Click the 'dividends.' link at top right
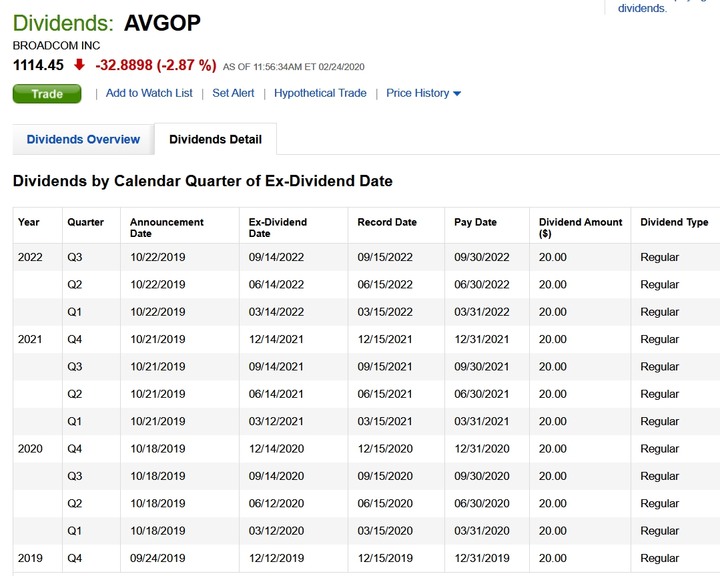This screenshot has width=720, height=576. point(642,8)
